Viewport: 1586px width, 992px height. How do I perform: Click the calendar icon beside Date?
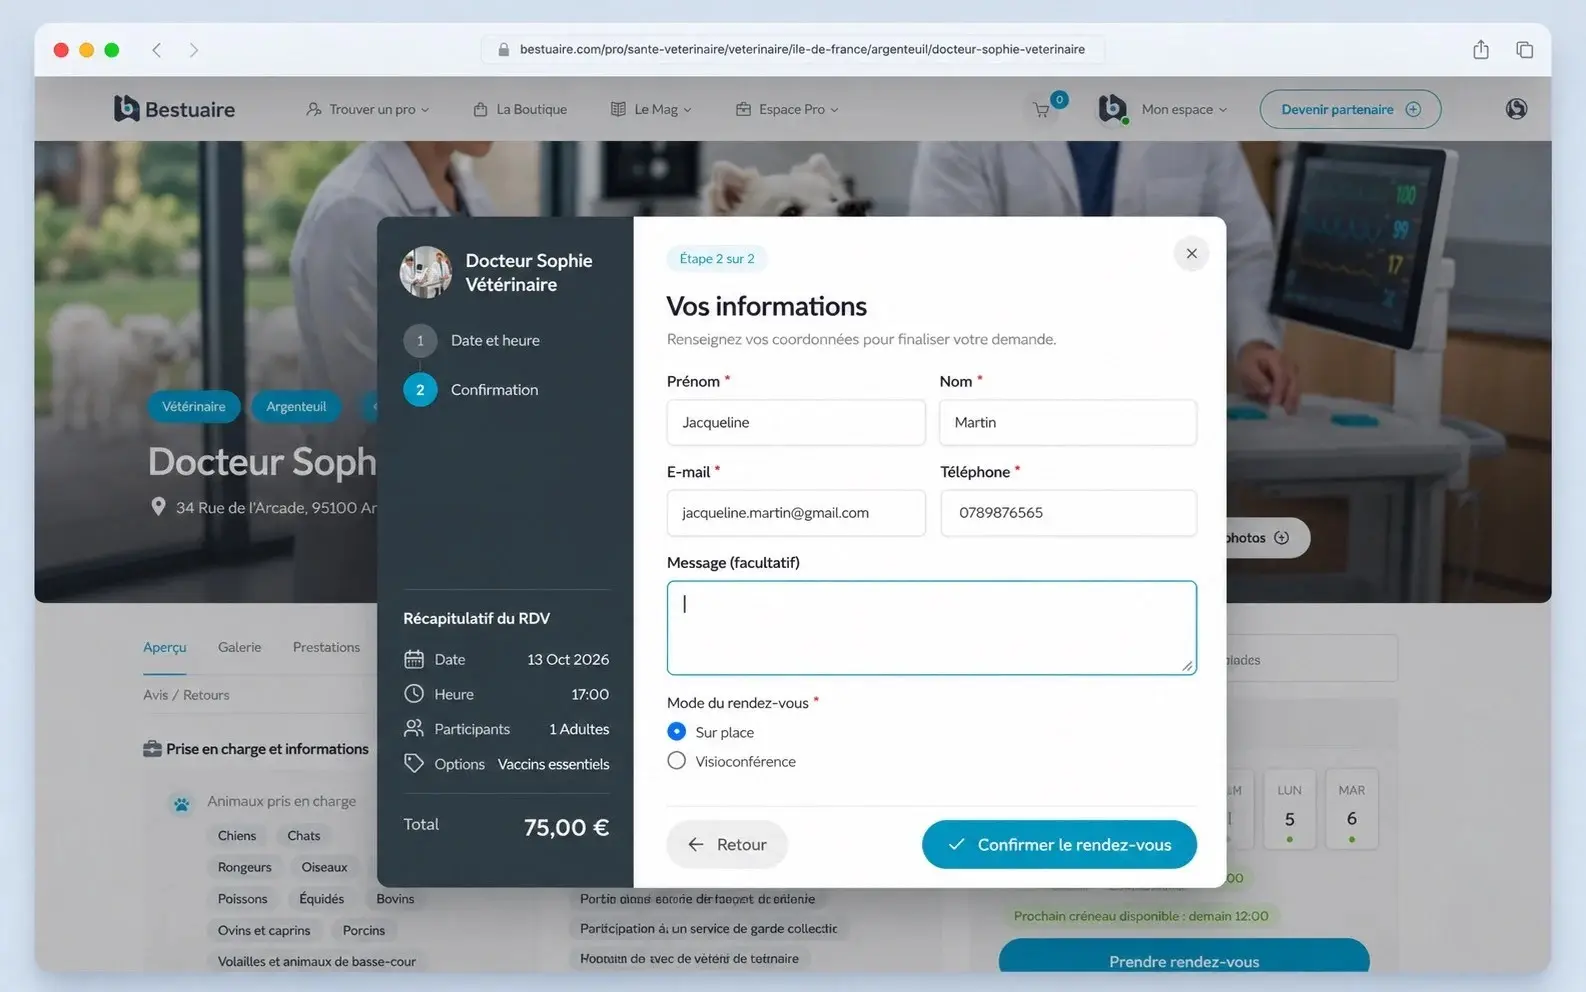[x=414, y=659]
